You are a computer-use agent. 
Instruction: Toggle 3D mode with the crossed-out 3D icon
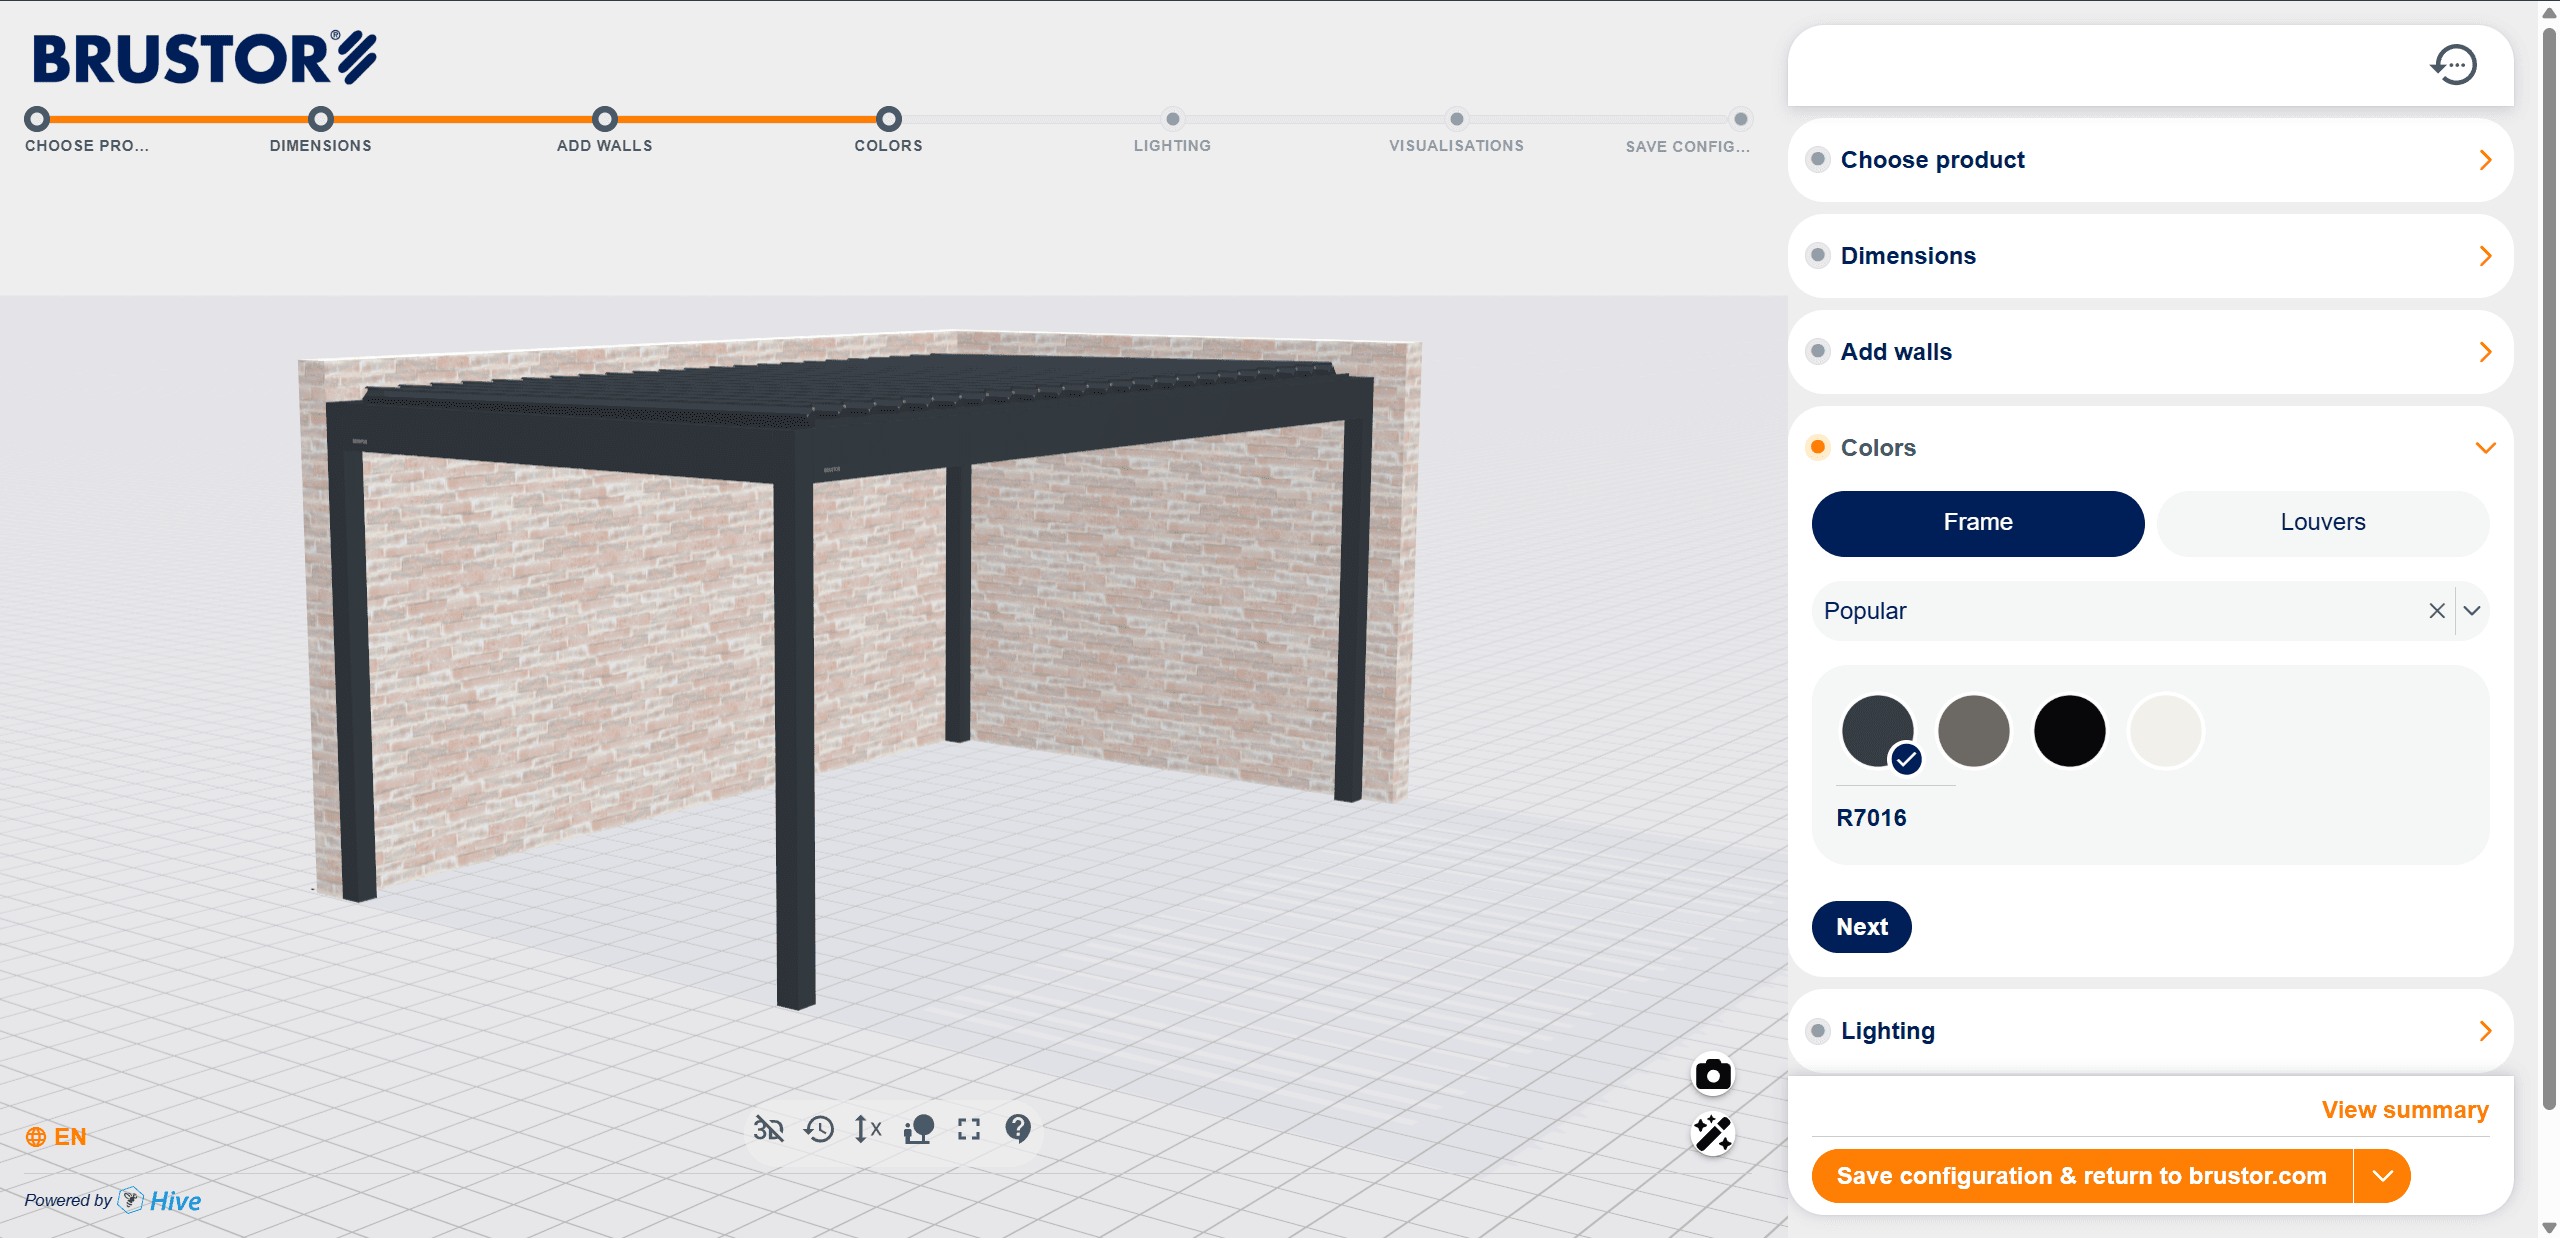[x=768, y=1129]
